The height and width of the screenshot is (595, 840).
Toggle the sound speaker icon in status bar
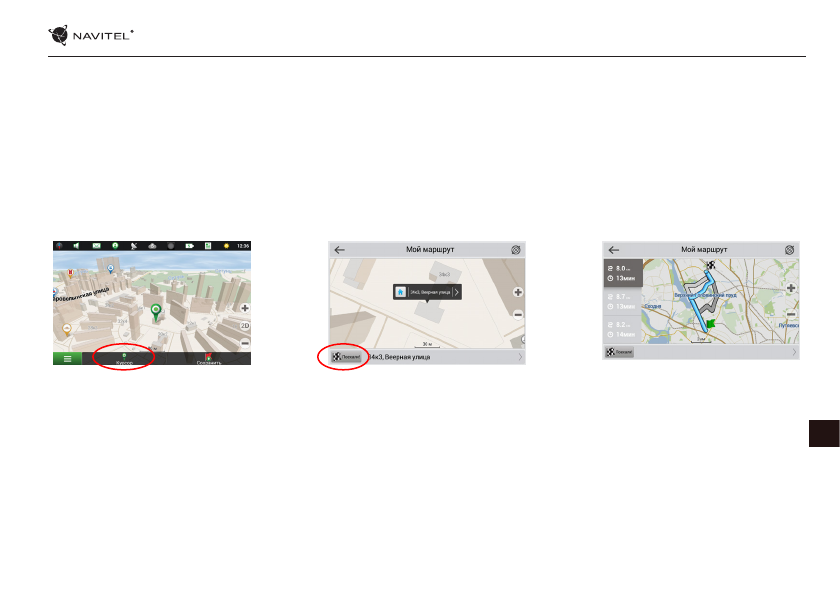click(78, 246)
